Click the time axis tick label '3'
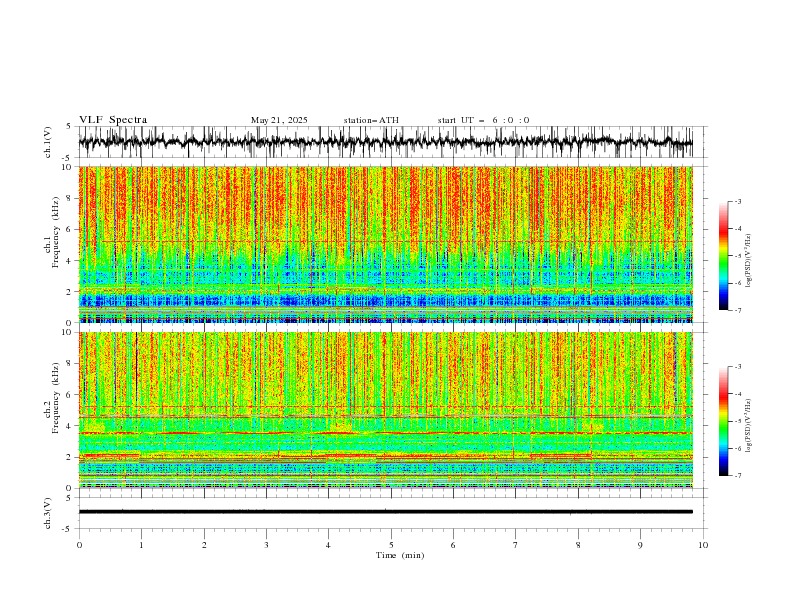This screenshot has width=792, height=612. click(266, 545)
